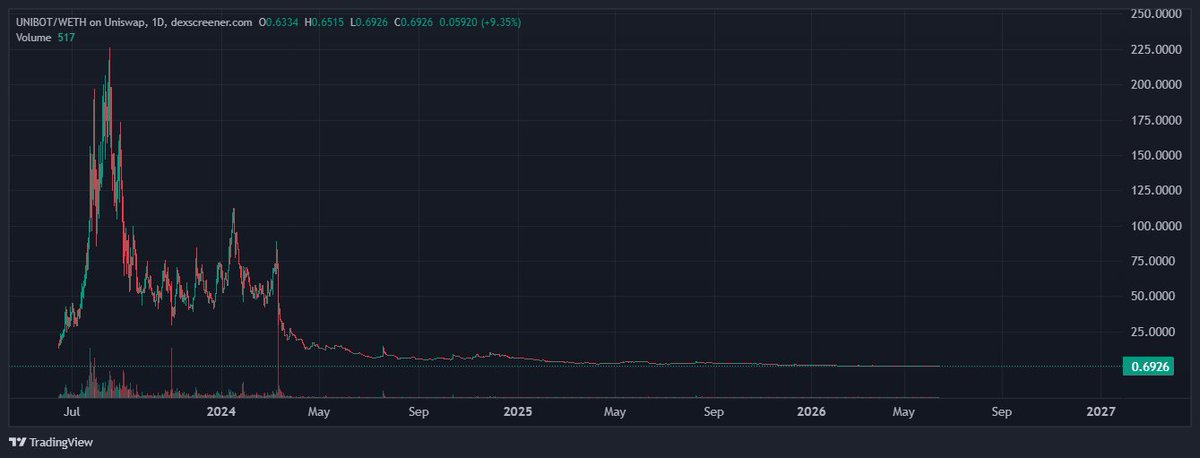Viewport: 1200px width, 458px height.
Task: Click the open value O0.6334
Action: [x=278, y=22]
